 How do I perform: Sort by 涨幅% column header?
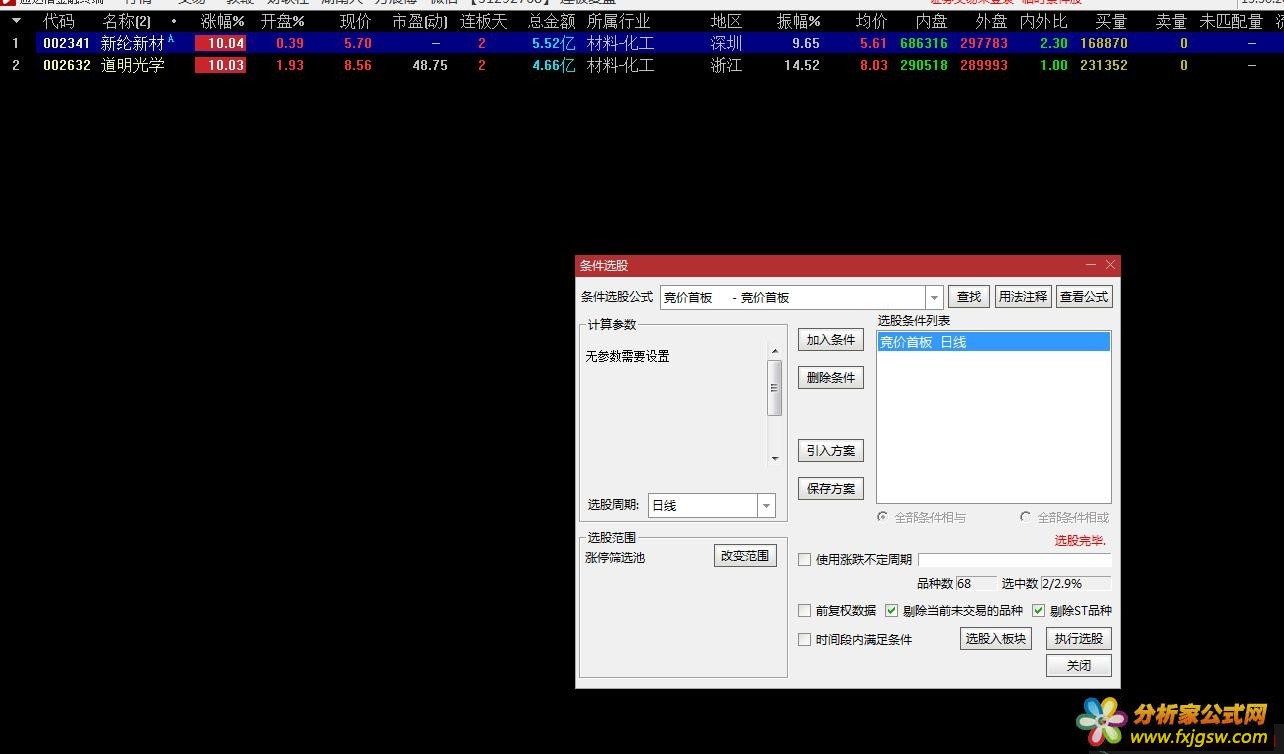222,21
